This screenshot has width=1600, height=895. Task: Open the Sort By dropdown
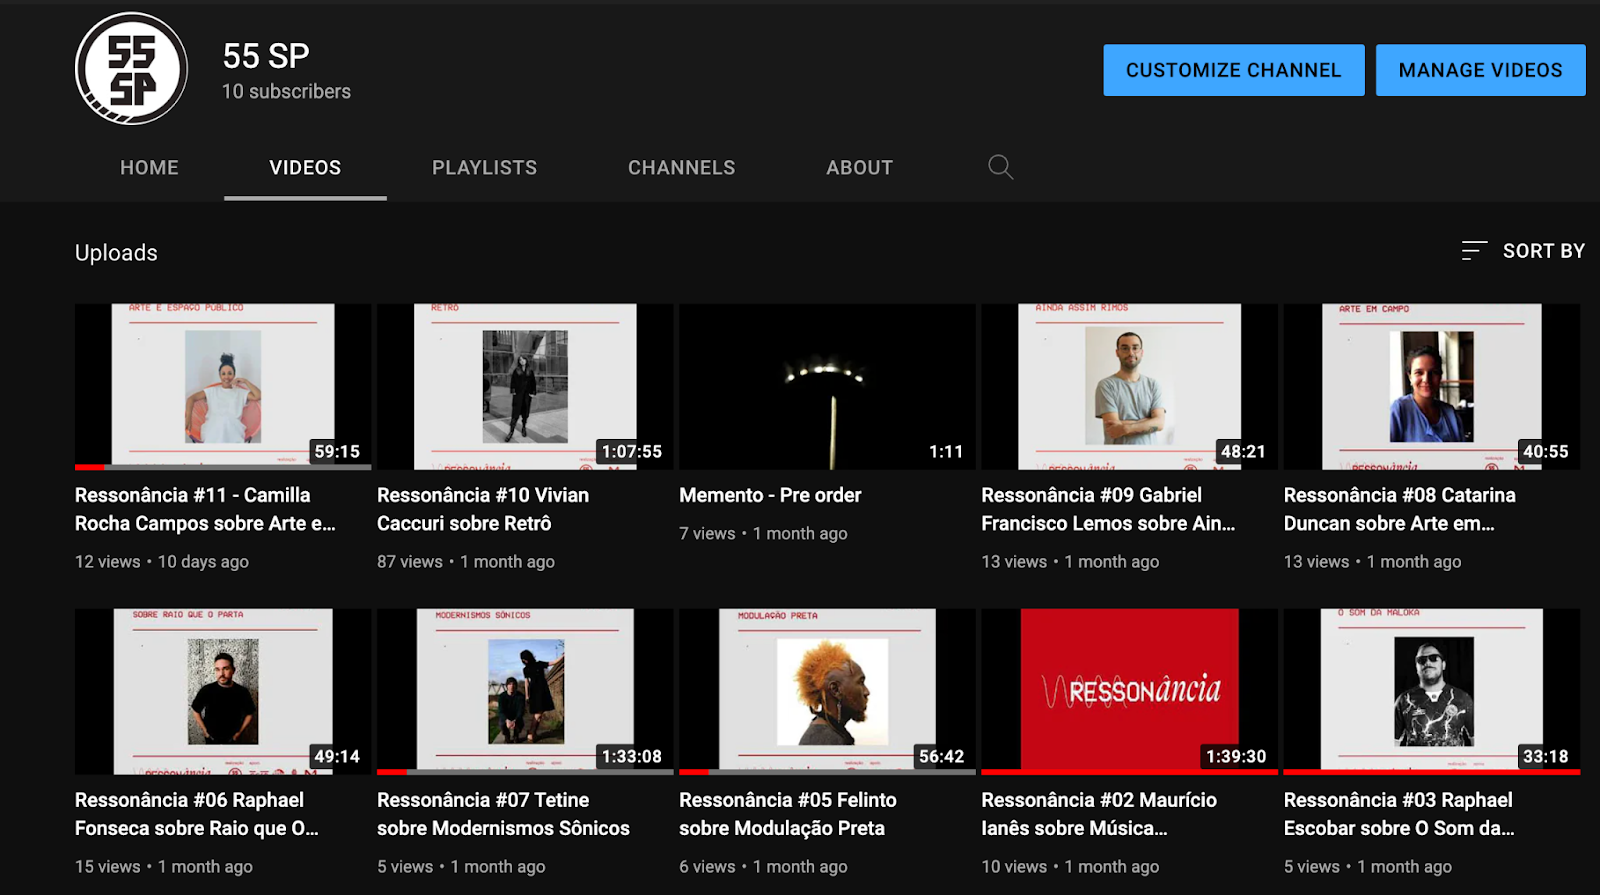[1523, 251]
